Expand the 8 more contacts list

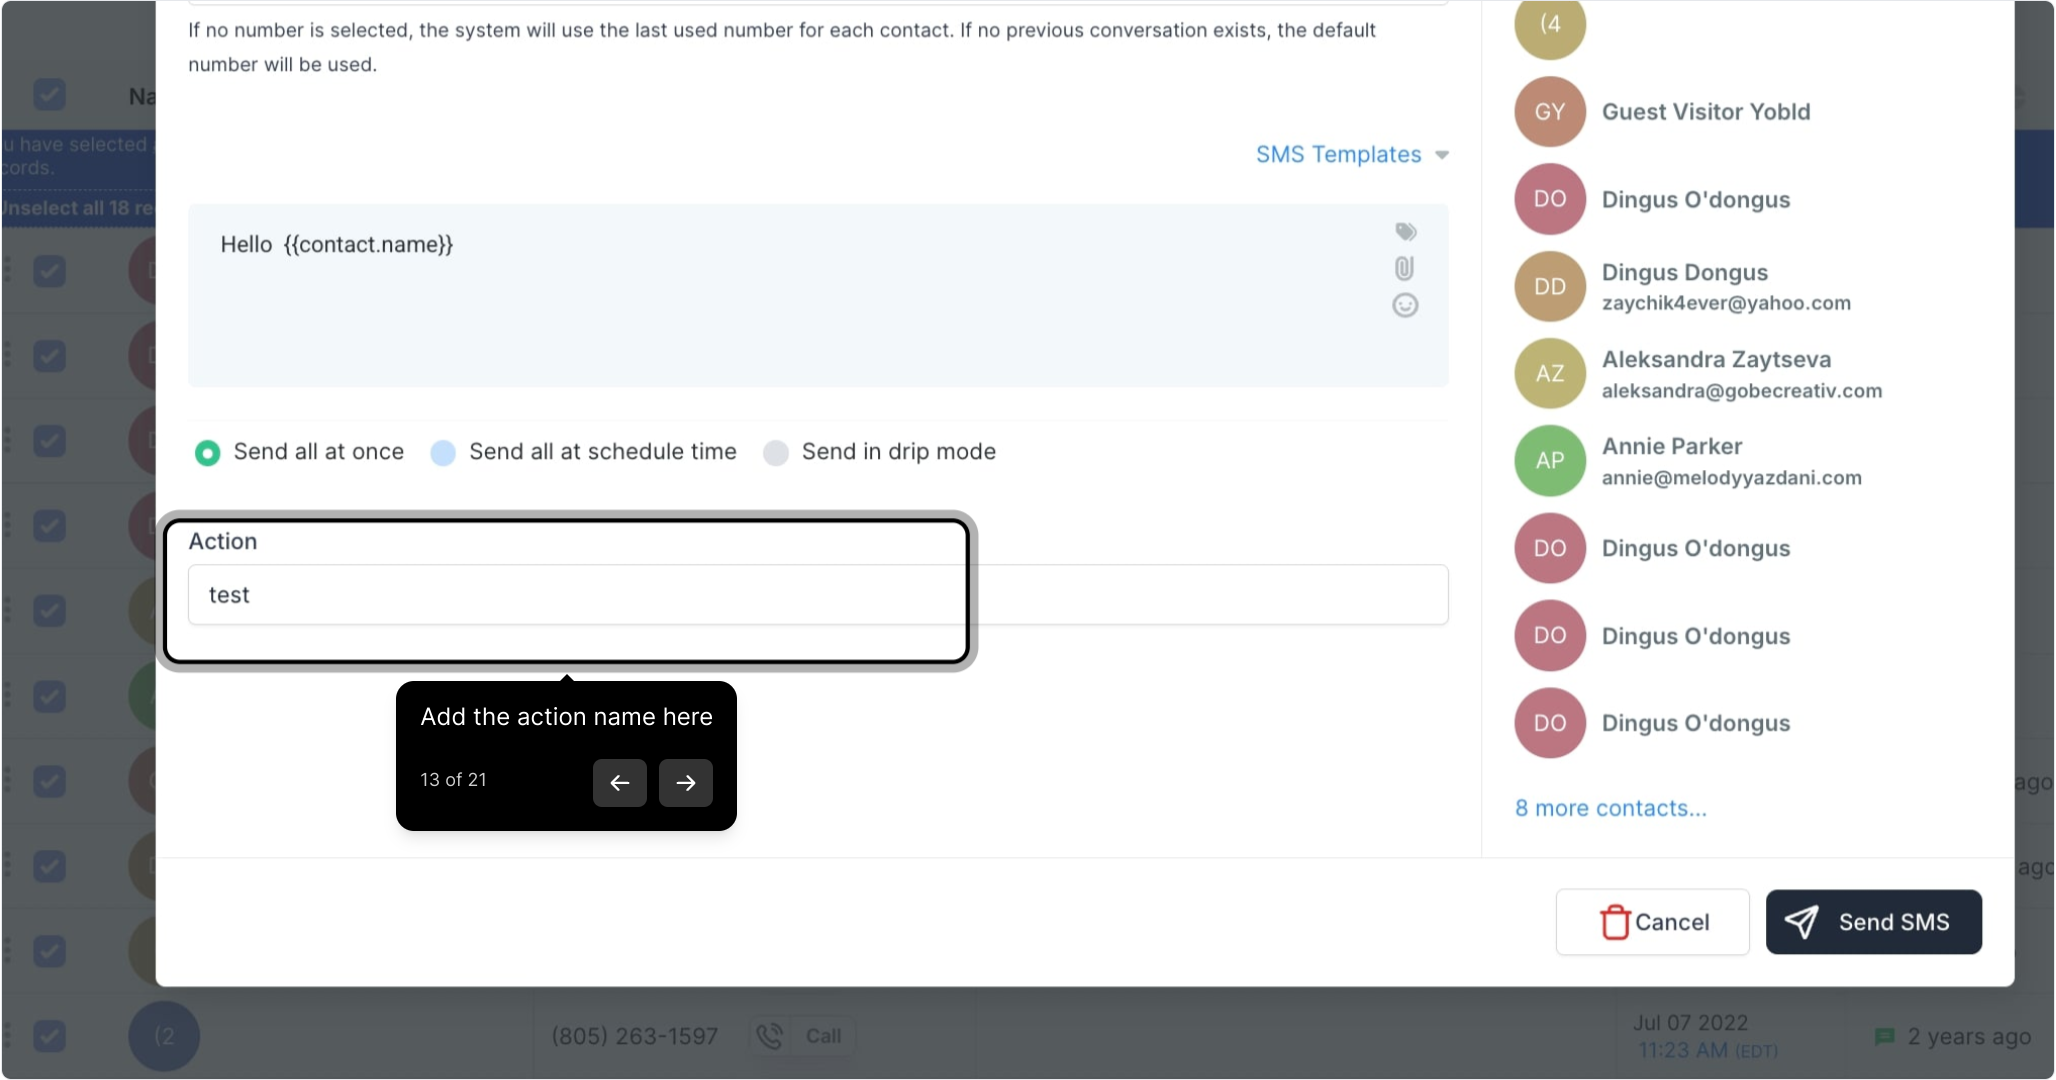[1610, 808]
